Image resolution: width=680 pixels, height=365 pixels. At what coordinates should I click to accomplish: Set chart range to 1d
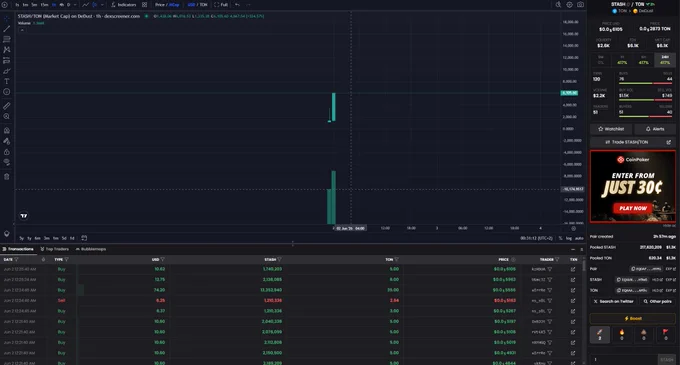(72, 238)
